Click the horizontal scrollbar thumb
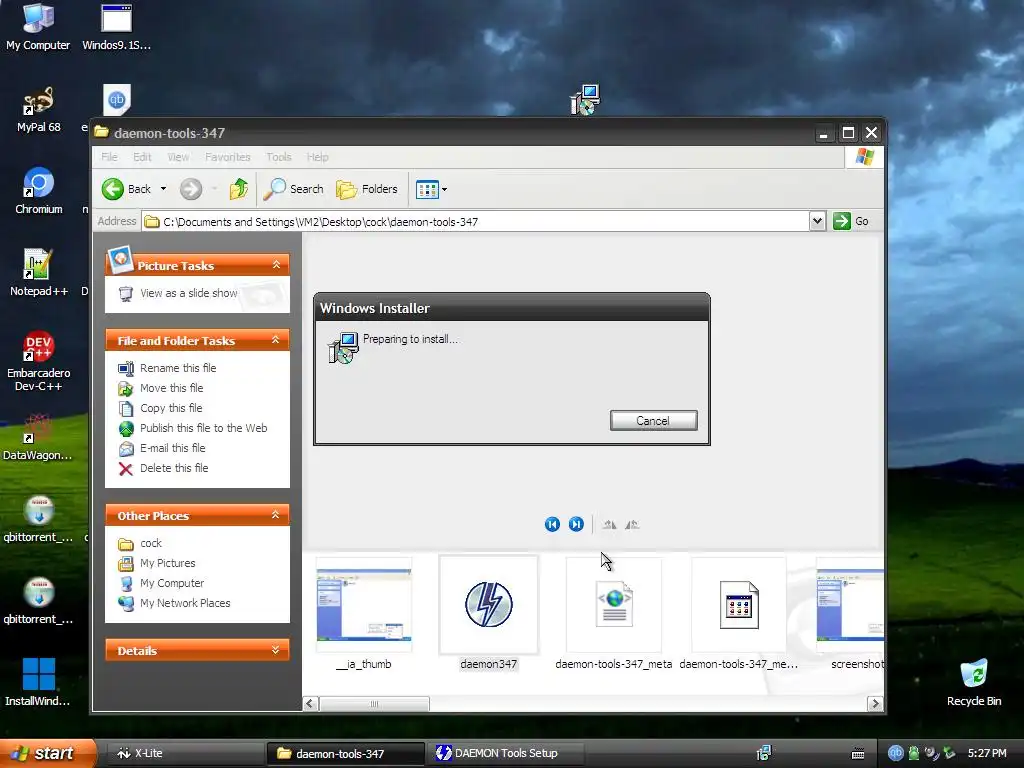Image resolution: width=1024 pixels, height=768 pixels. click(x=374, y=704)
